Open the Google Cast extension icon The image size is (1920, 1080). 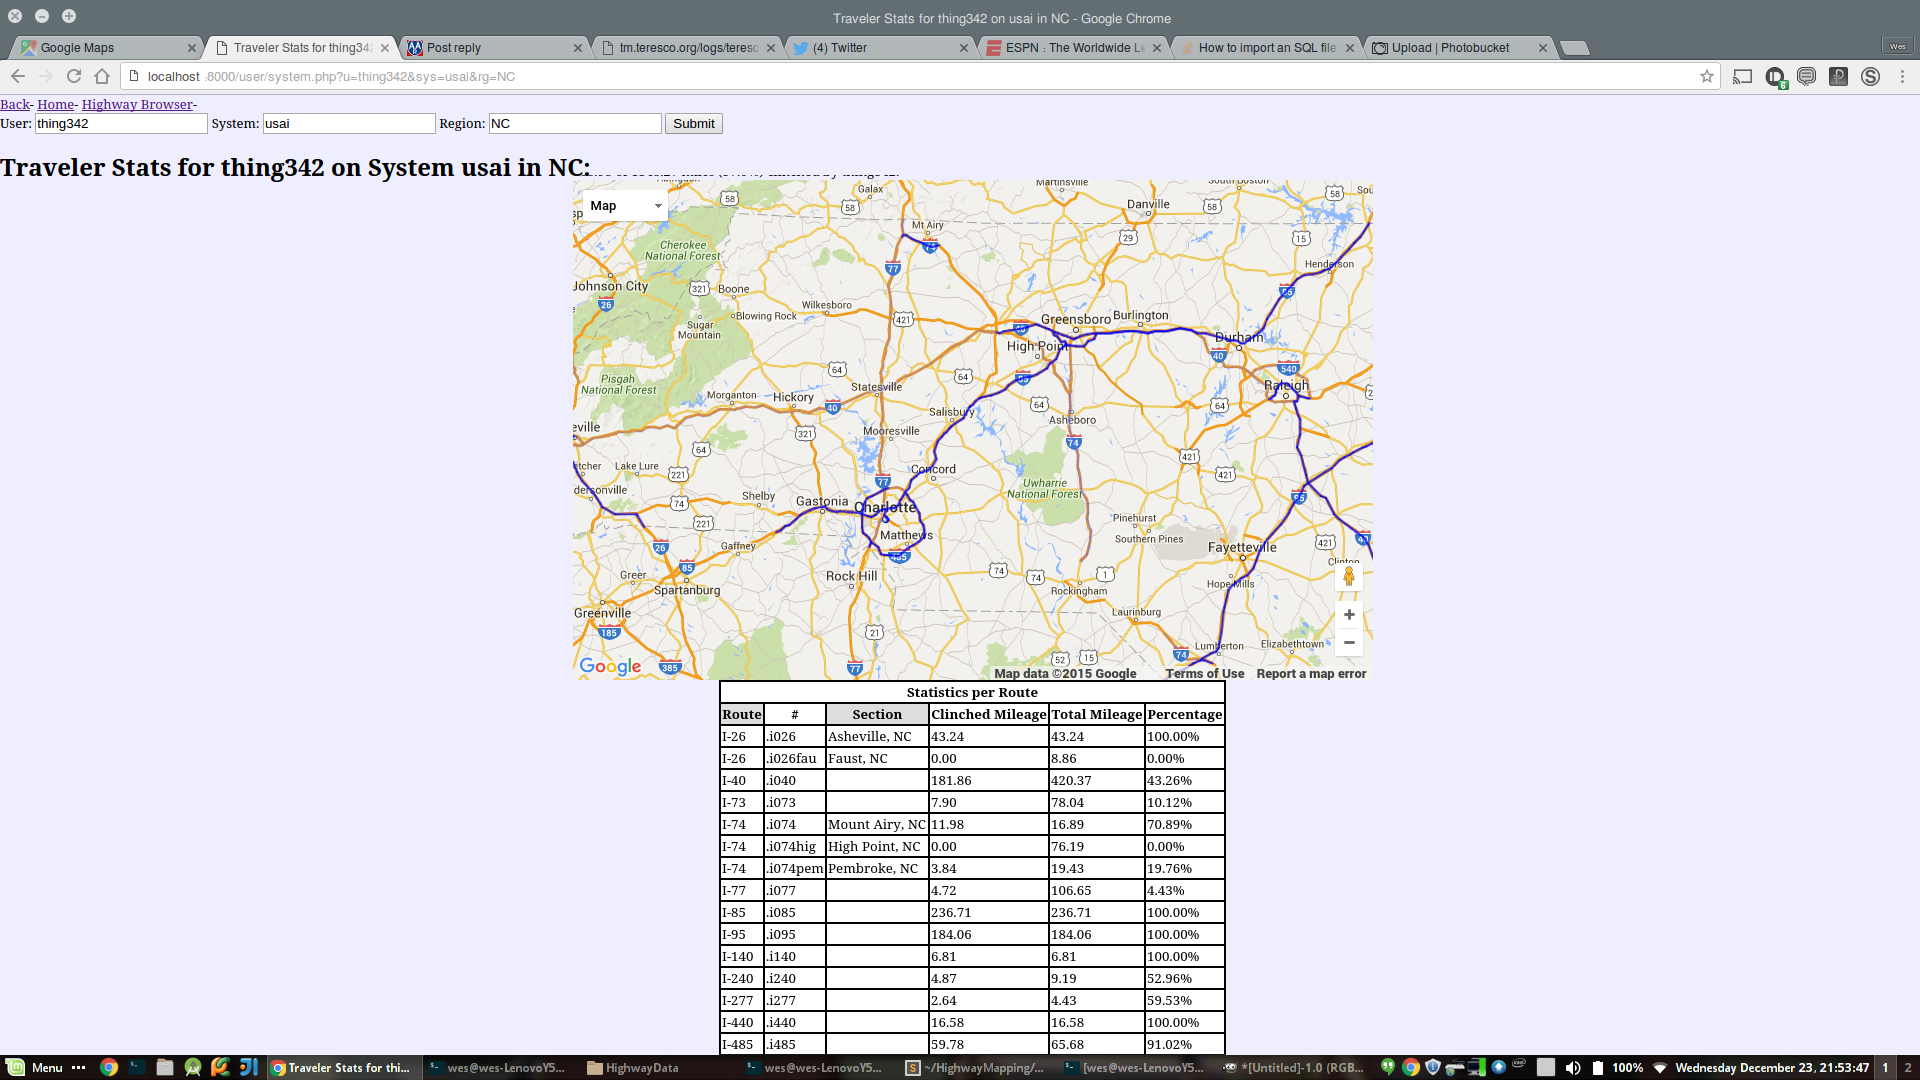coord(1743,77)
